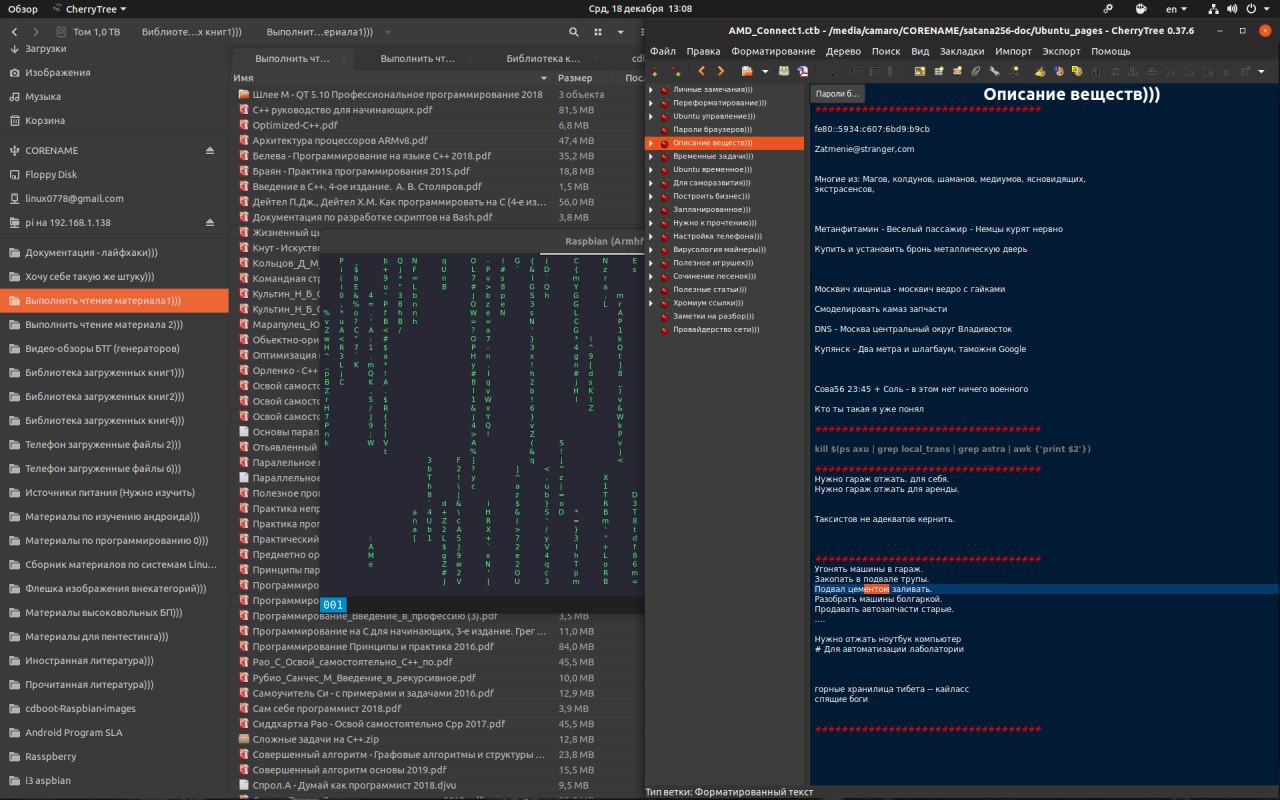
Task: Eject CORENAME drive in sidebar
Action: [x=210, y=150]
